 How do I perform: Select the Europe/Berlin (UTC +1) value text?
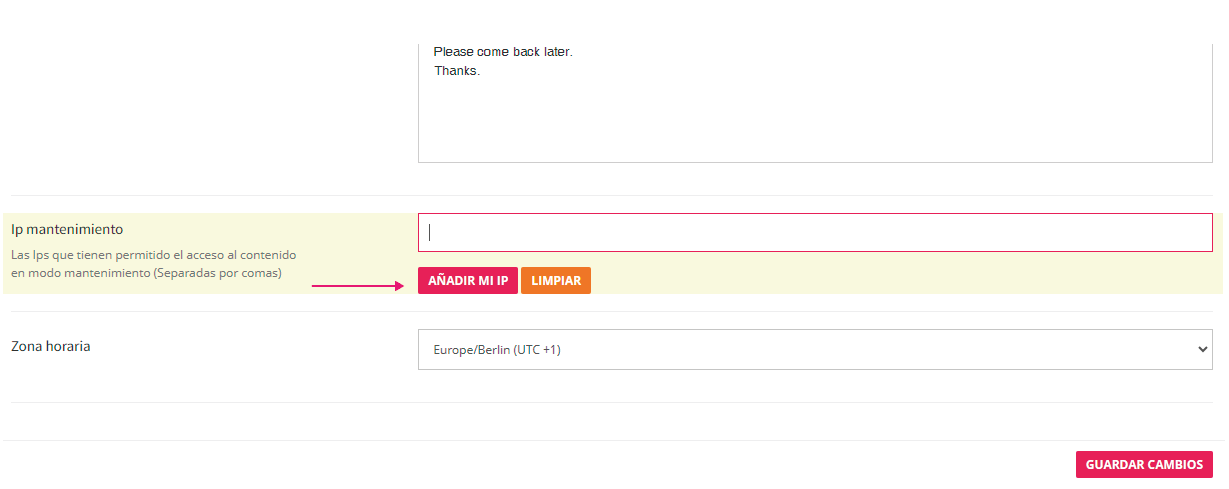point(497,350)
